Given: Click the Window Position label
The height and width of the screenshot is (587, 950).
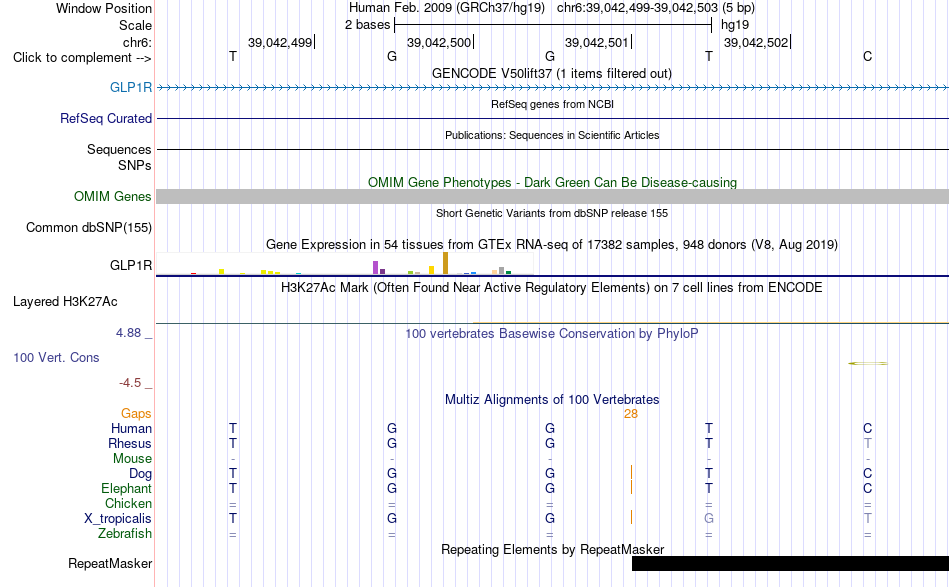Looking at the screenshot, I should 104,8.
